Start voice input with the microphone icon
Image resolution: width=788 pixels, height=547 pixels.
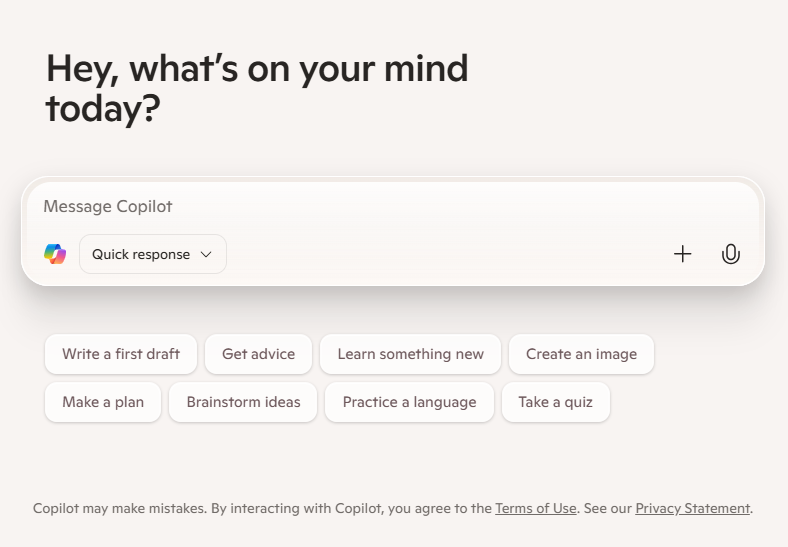[730, 254]
